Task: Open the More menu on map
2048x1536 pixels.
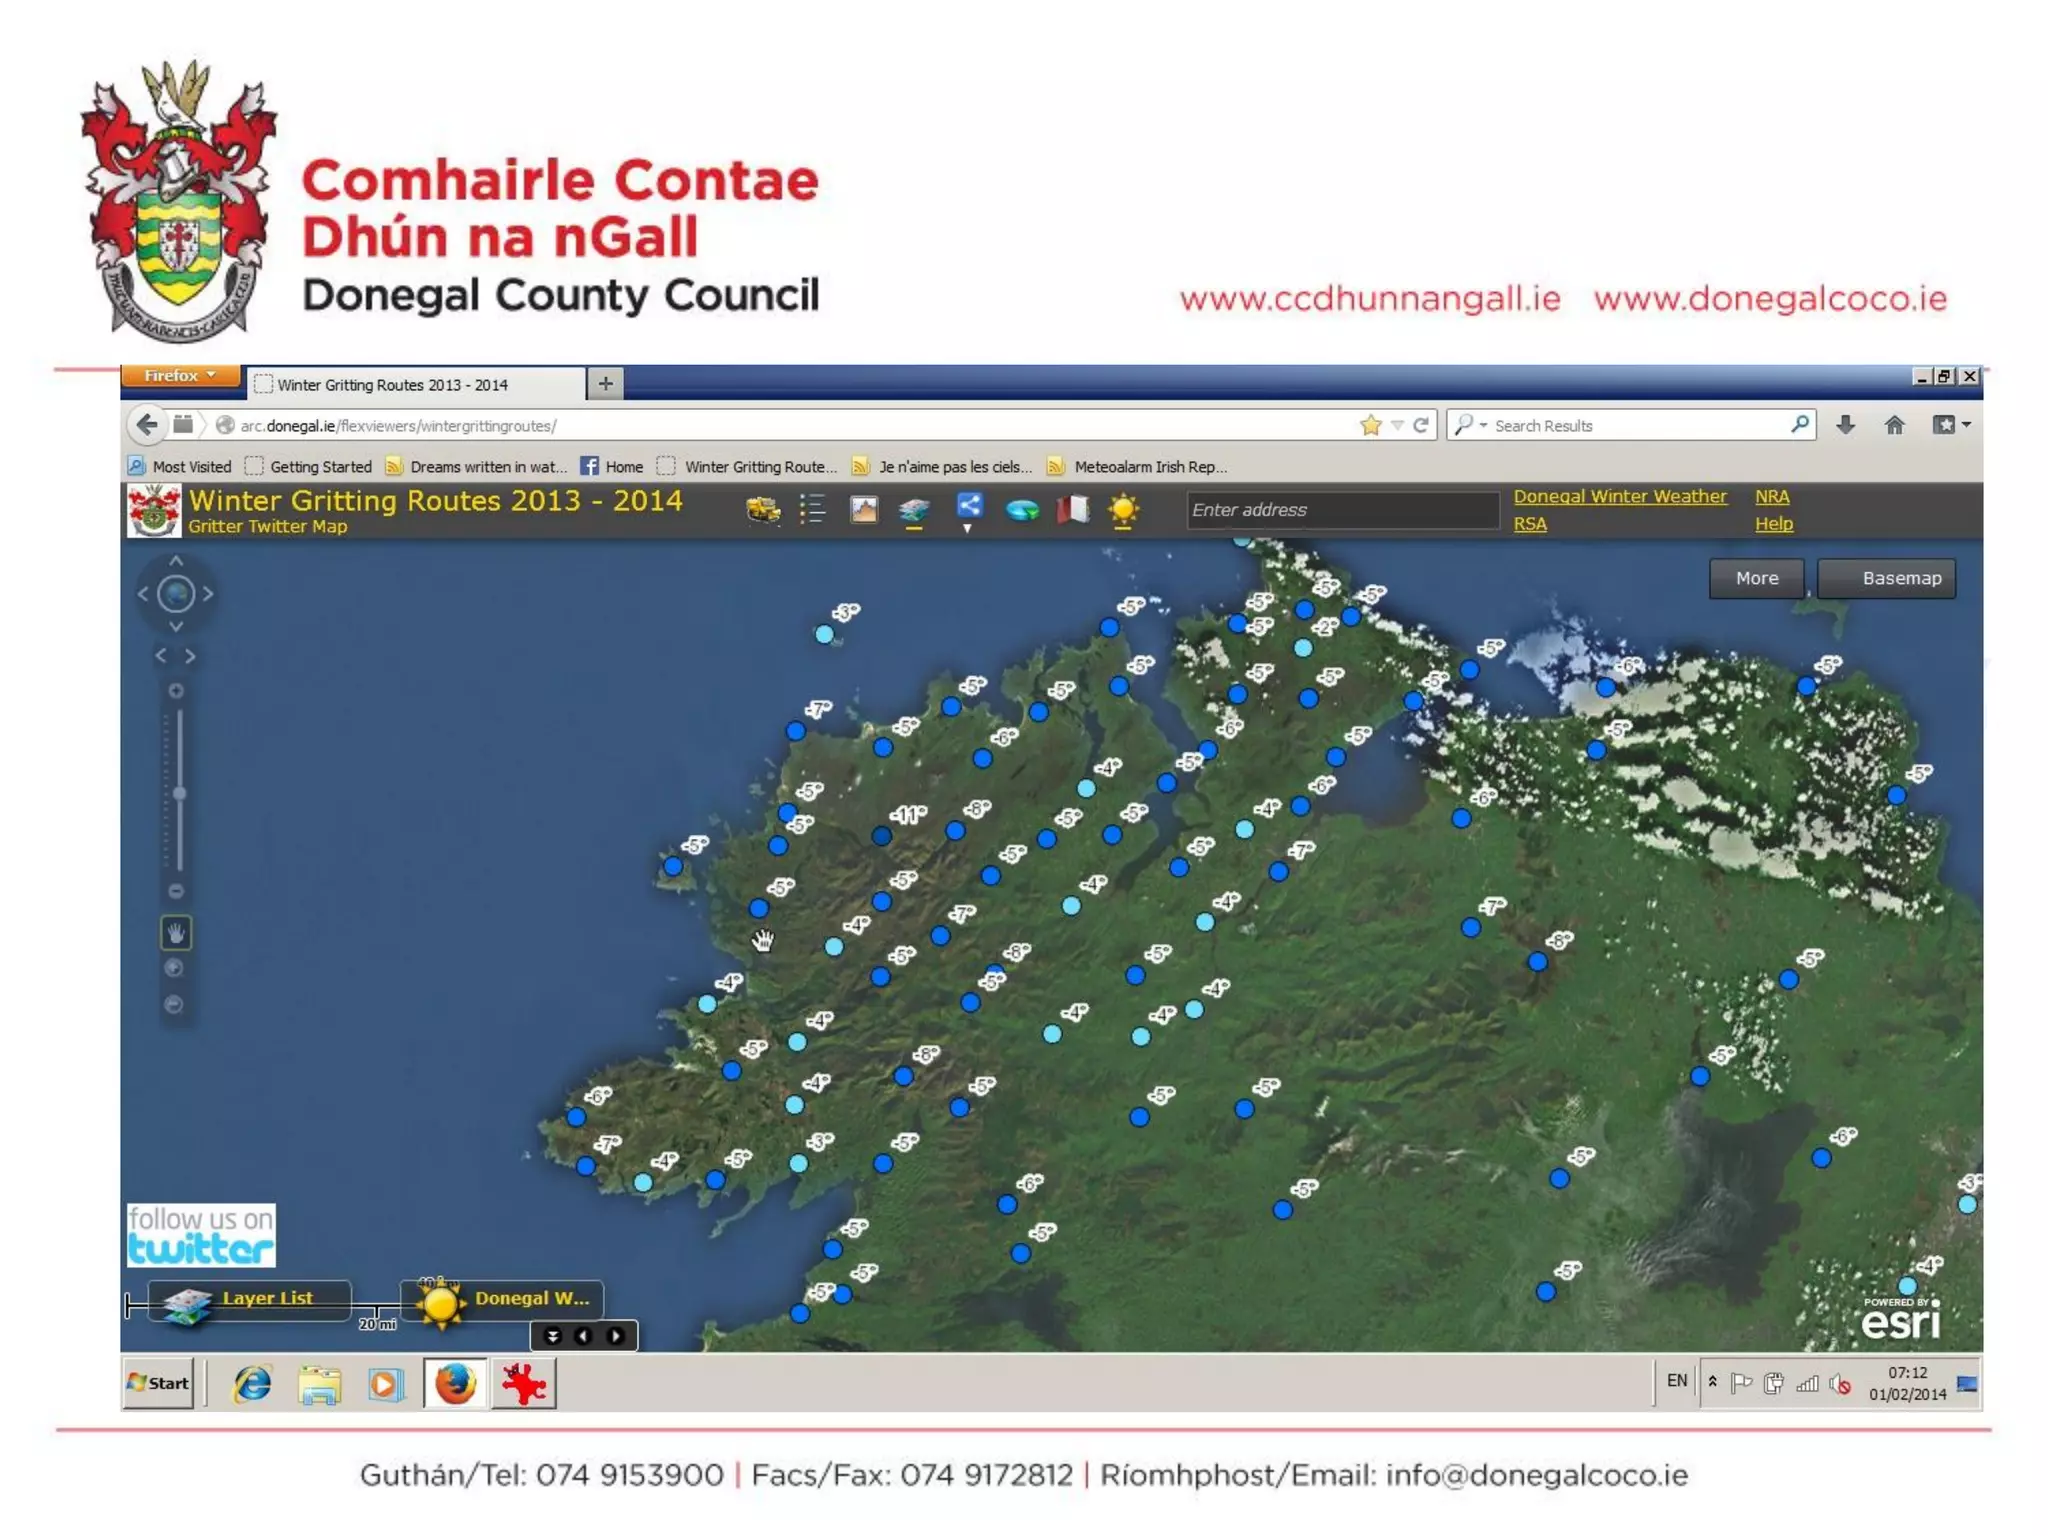Action: click(1756, 578)
